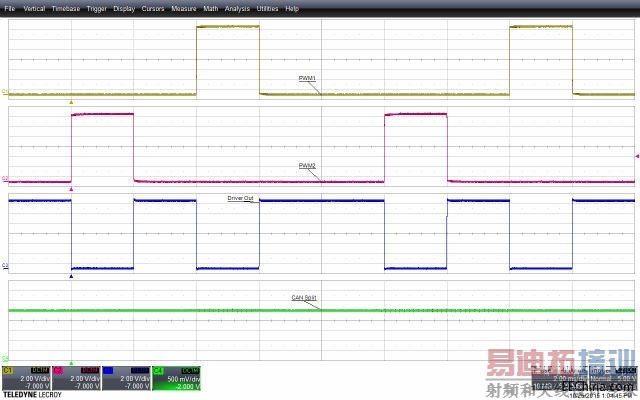Select the yellow trigger delay marker under PWM1 grid

click(x=71, y=102)
